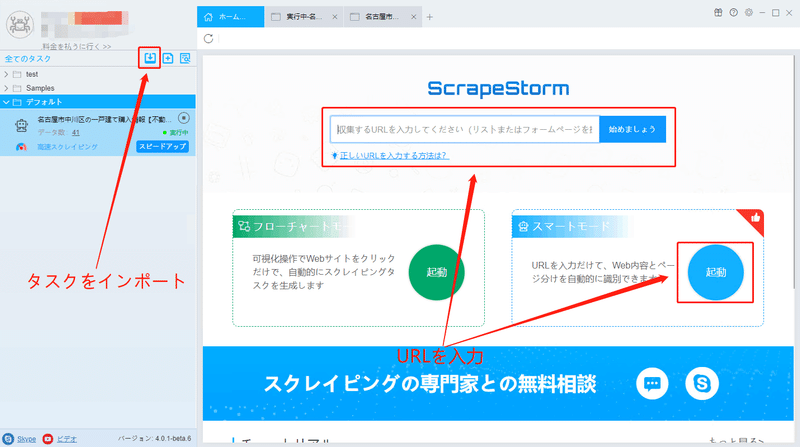Image resolution: width=800 pixels, height=447 pixels.
Task: Click the page refresh icon
Action: pos(208,38)
